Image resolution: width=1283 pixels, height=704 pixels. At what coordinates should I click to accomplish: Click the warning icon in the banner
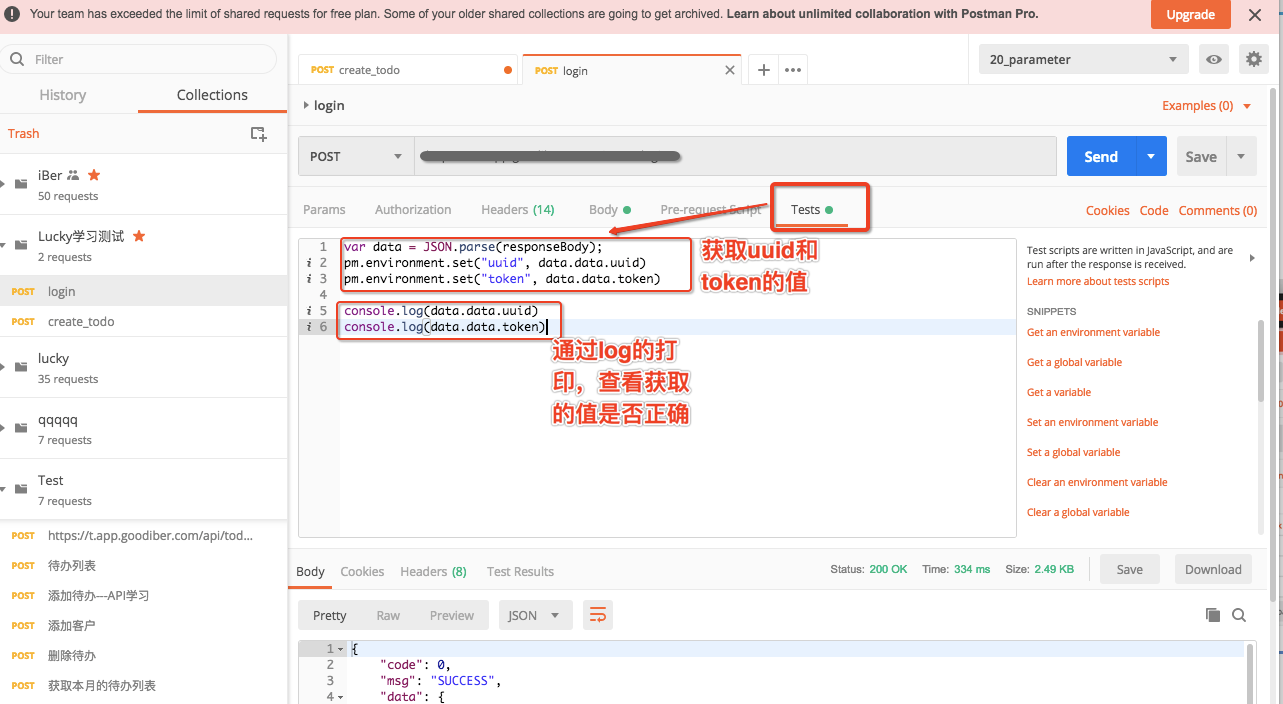[x=14, y=14]
